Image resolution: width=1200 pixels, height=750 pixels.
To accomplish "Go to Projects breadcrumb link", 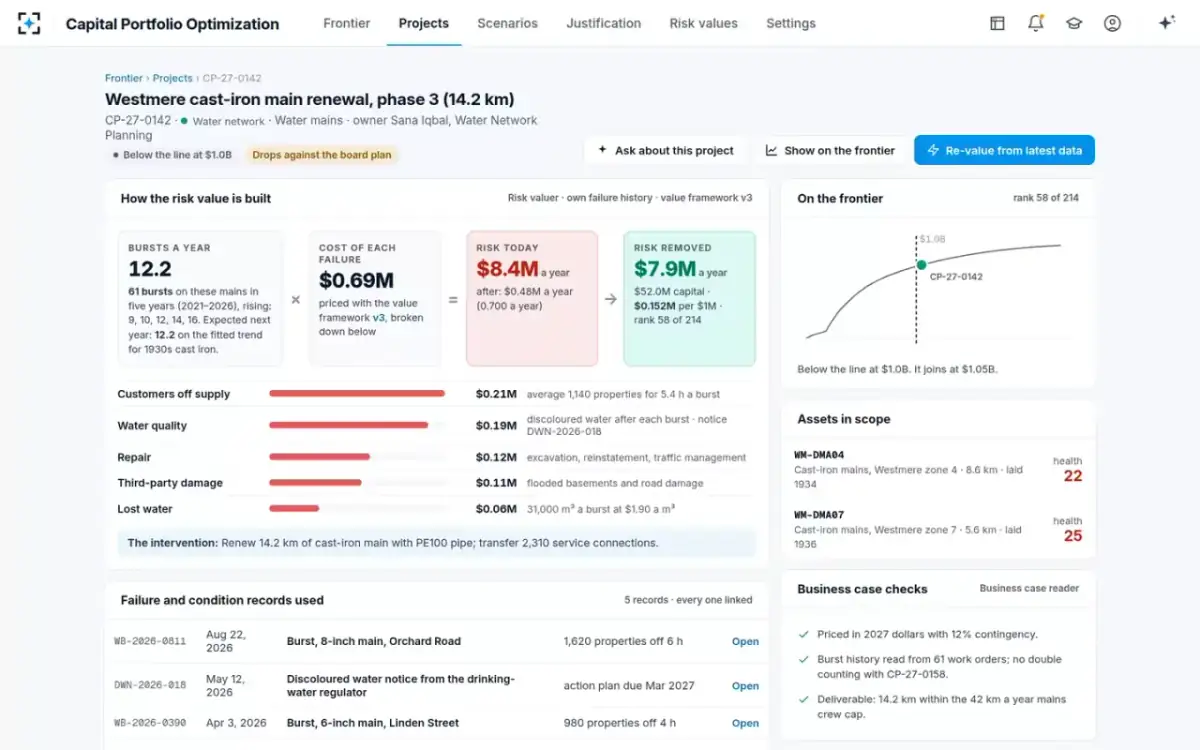I will [x=172, y=78].
